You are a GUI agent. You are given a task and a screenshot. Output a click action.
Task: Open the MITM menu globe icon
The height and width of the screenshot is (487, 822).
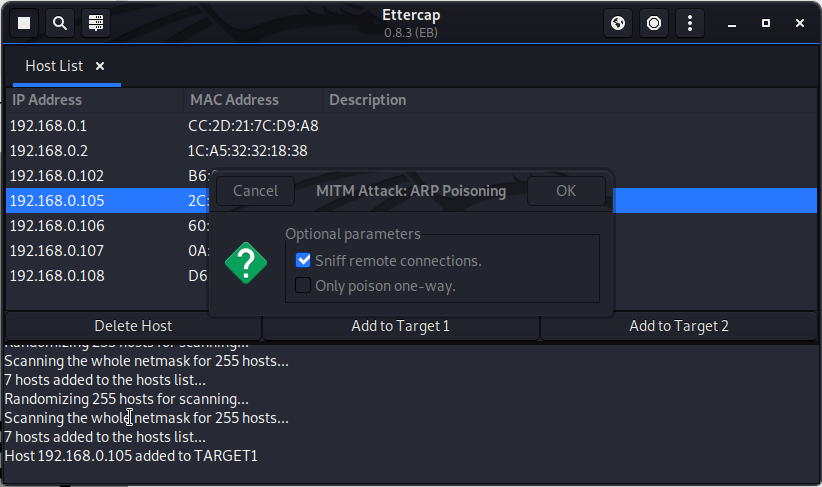619,23
